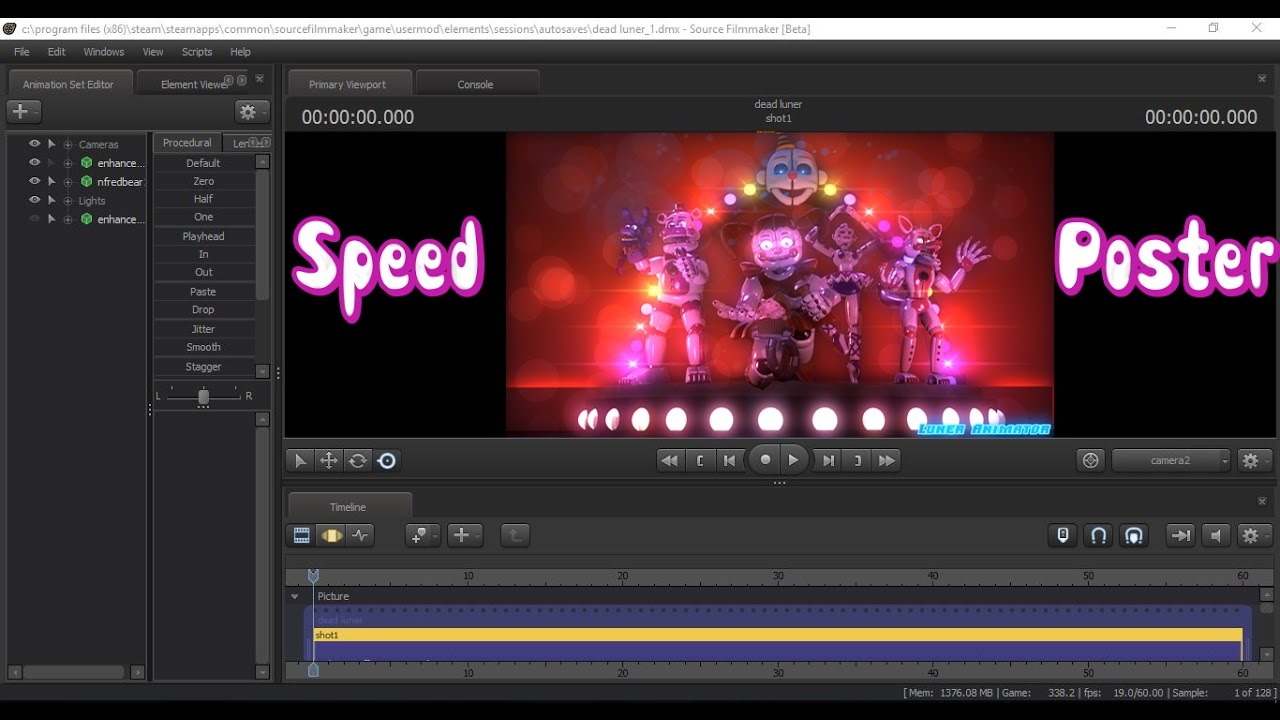
Task: Hide the Cameras group via eye icon
Action: 35,144
